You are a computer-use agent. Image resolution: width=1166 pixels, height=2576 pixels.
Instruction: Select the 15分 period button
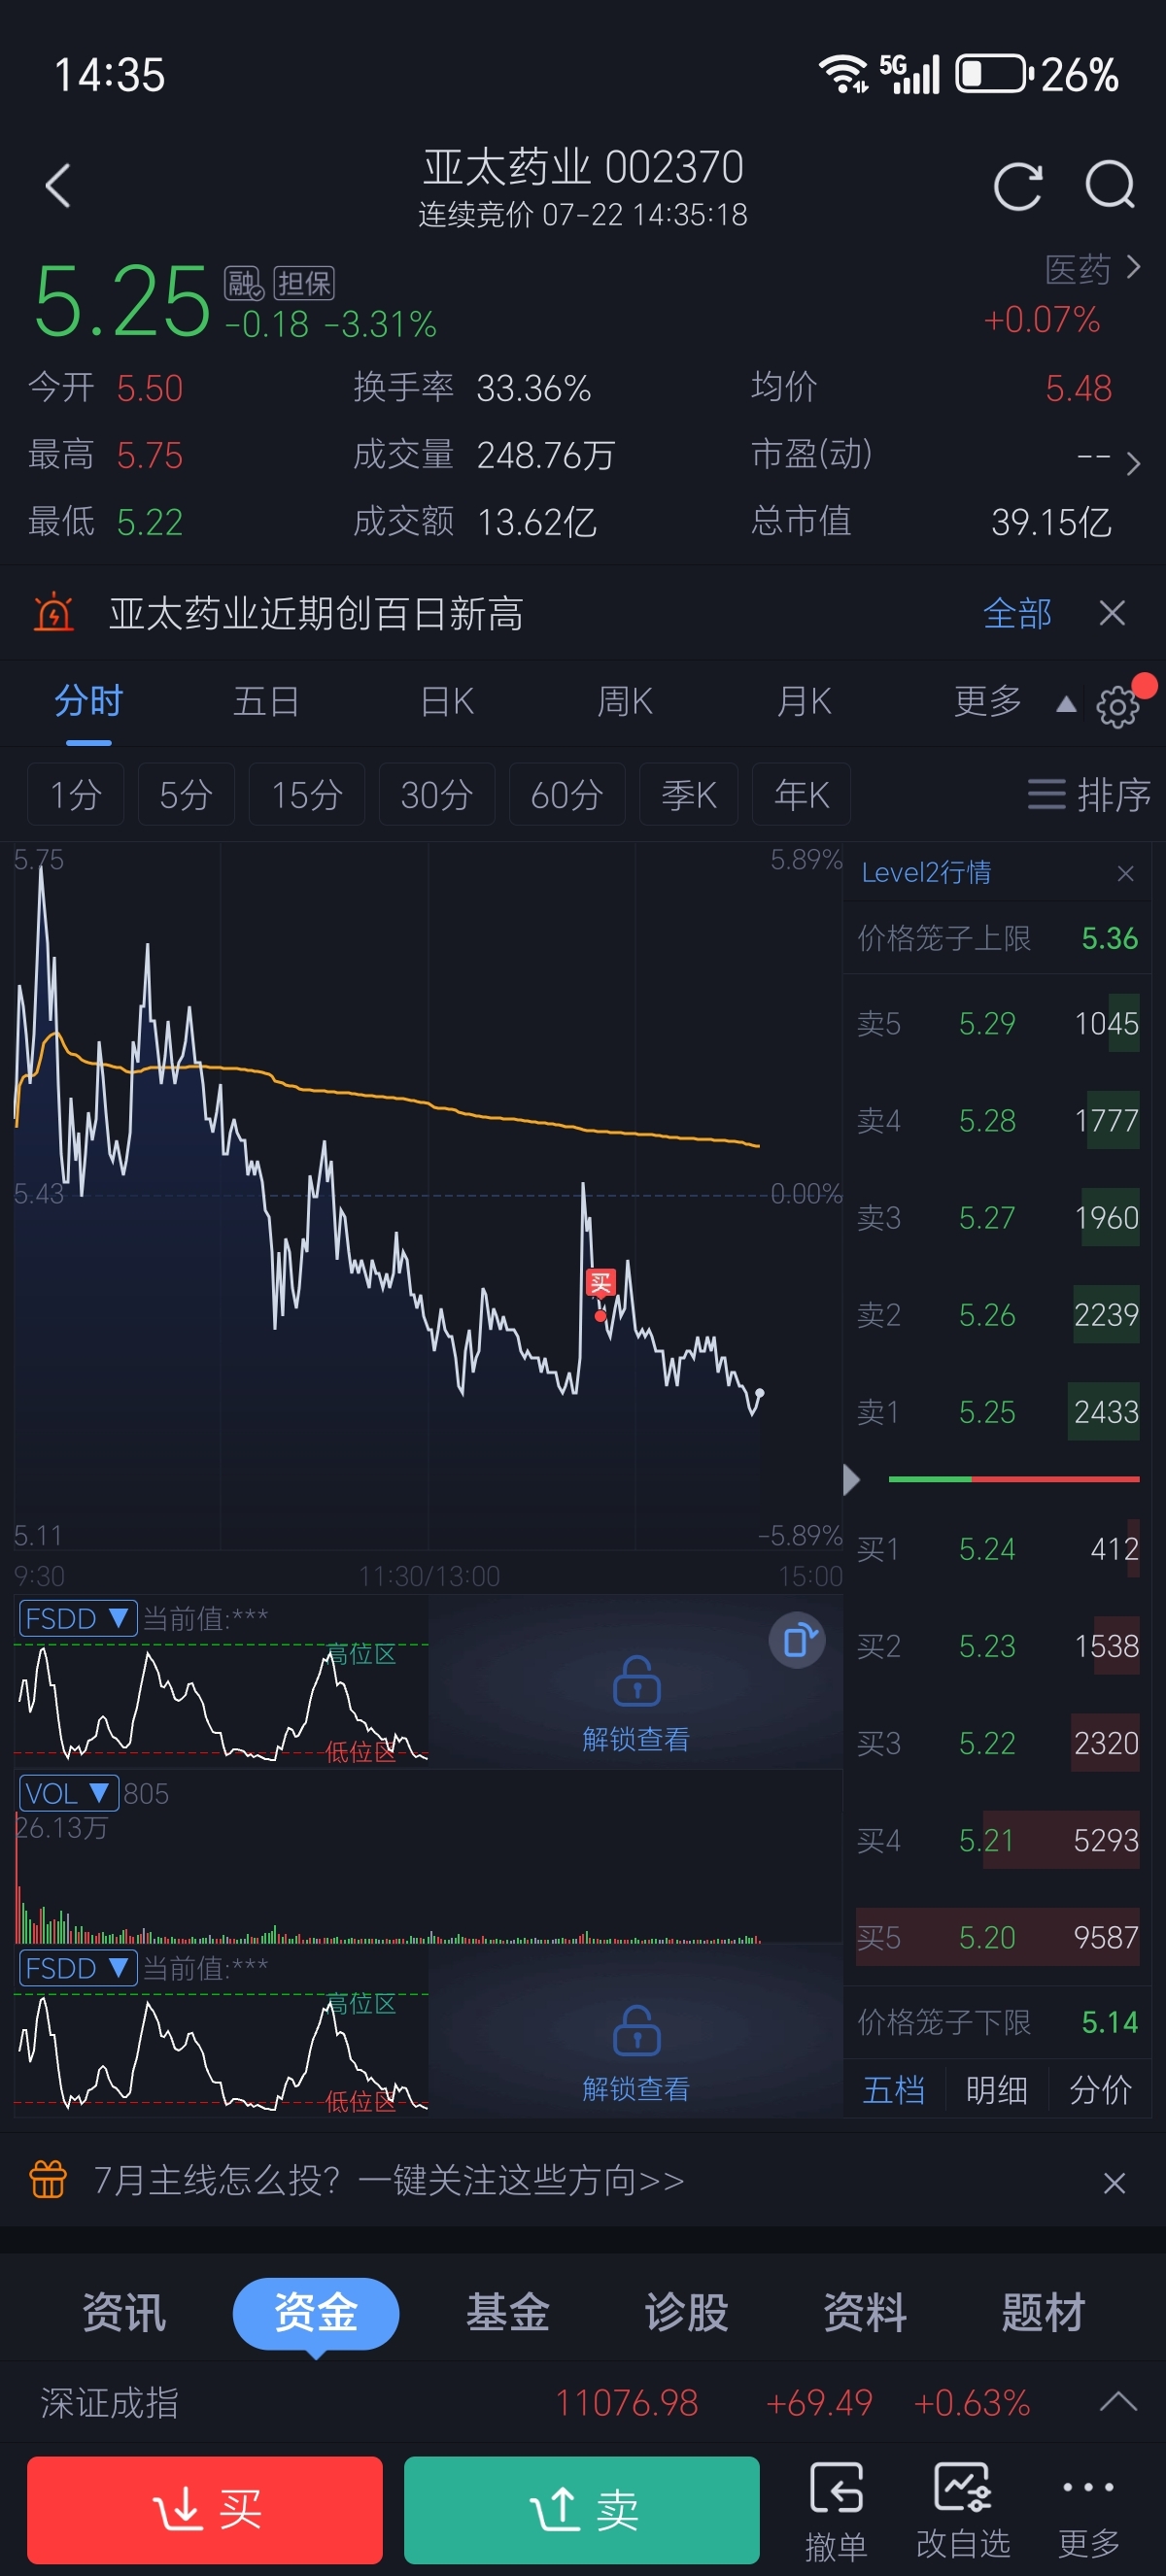click(307, 795)
